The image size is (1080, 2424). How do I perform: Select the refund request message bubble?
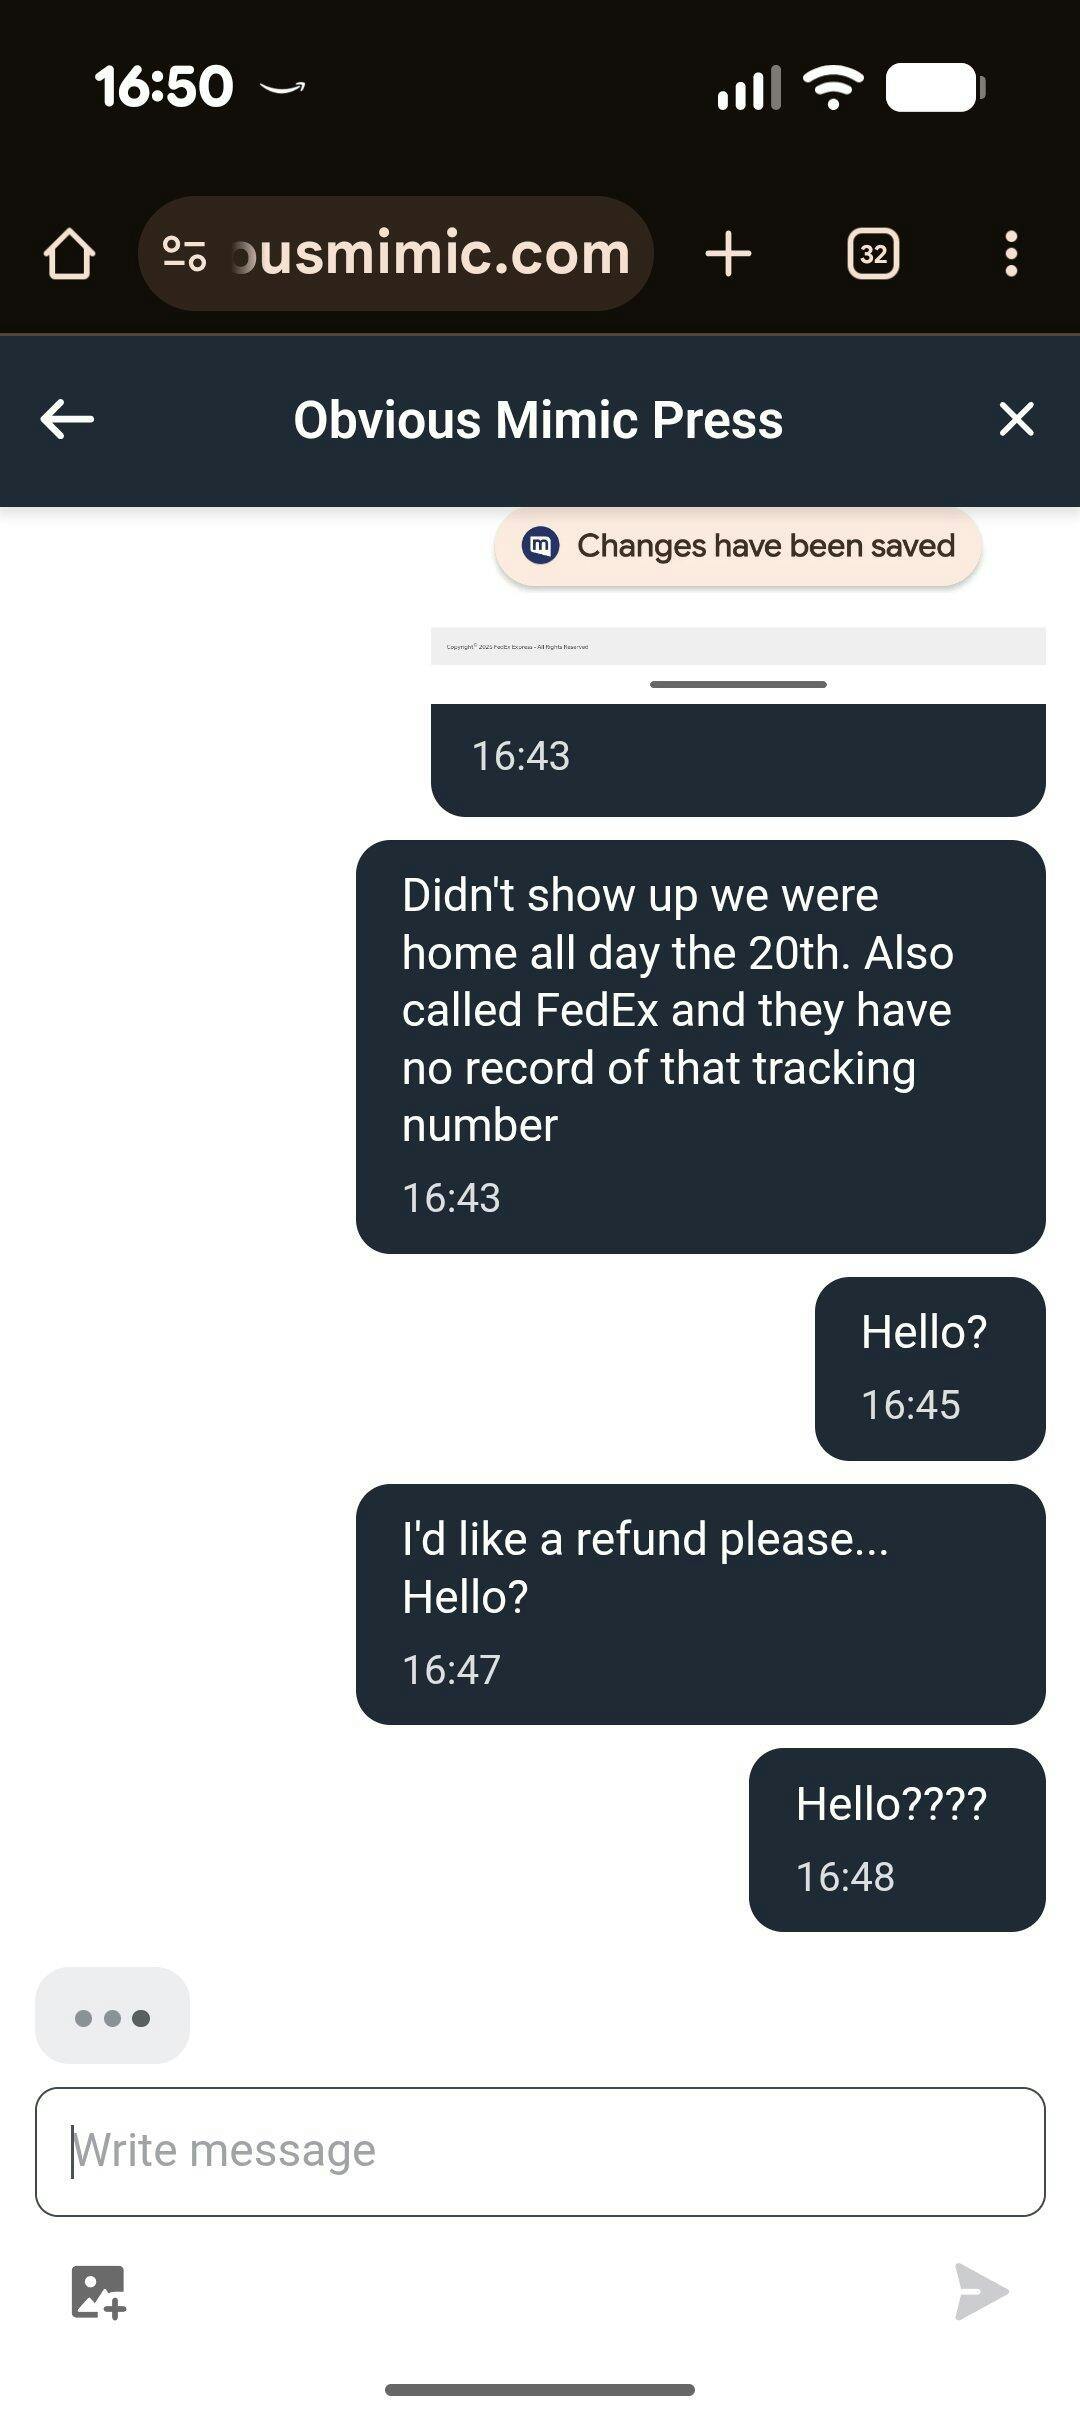[x=700, y=1603]
